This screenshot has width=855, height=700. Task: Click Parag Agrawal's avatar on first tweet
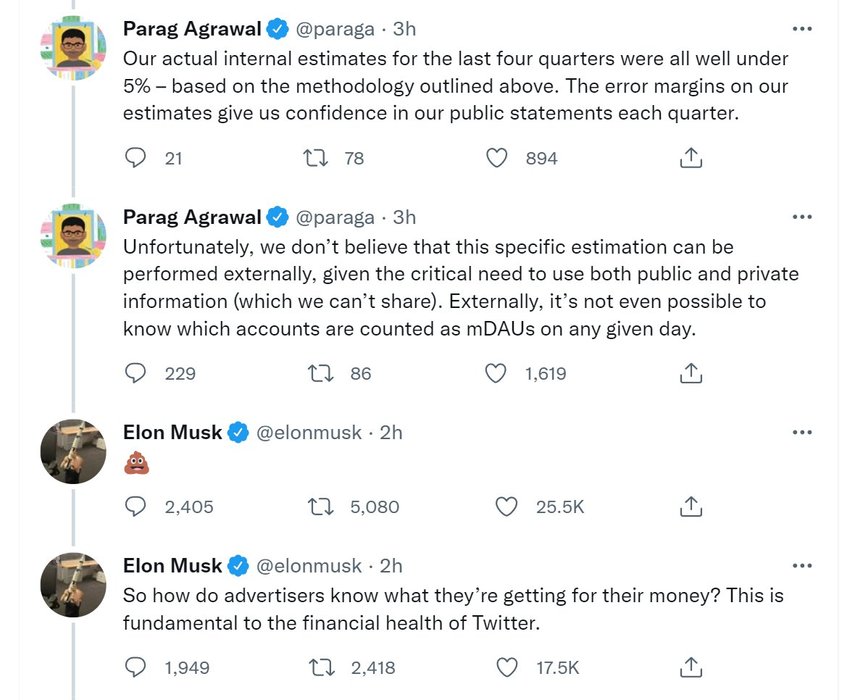[73, 46]
